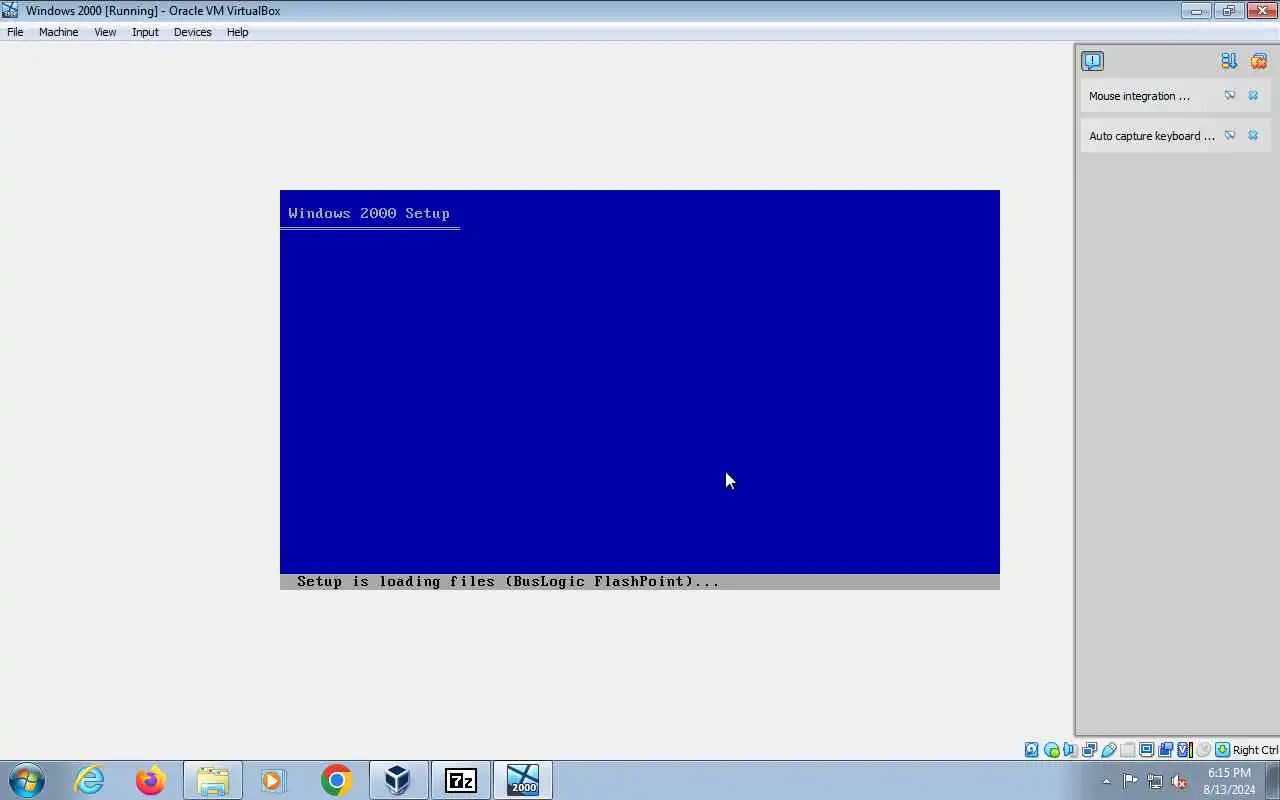Image resolution: width=1280 pixels, height=800 pixels.
Task: Launch Firefox from the taskbar
Action: click(x=151, y=780)
